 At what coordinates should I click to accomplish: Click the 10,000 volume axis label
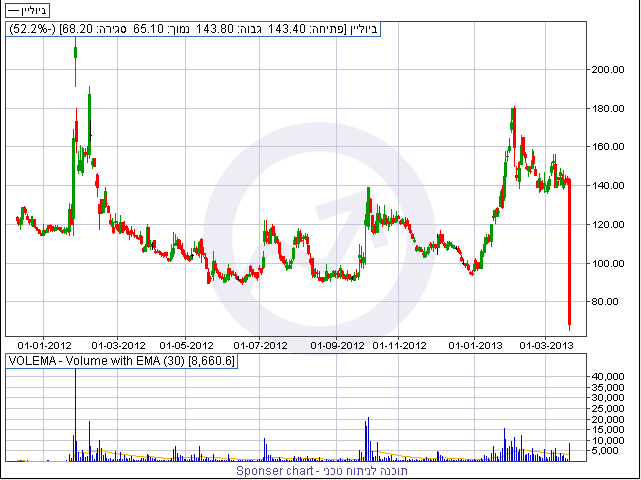click(x=607, y=440)
